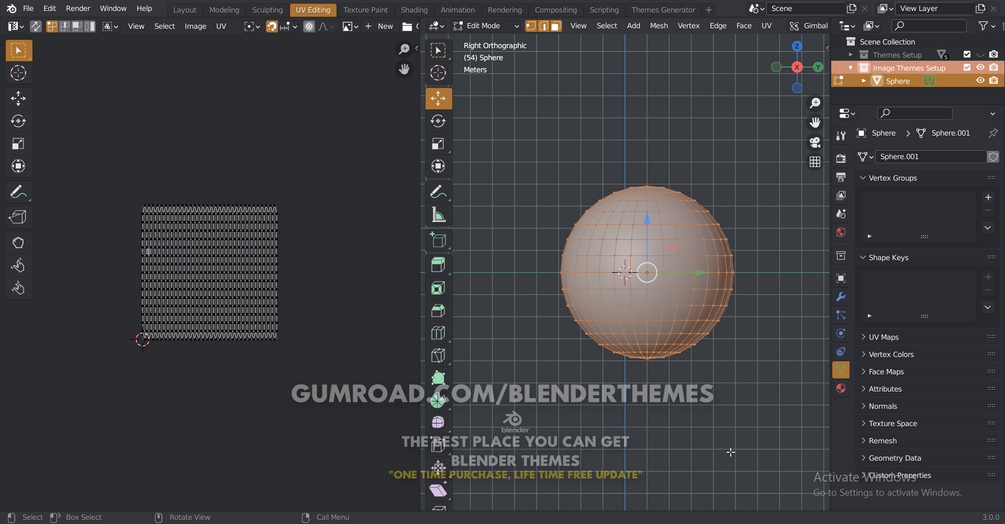1005x524 pixels.
Task: Add a new vertex group
Action: coord(988,197)
